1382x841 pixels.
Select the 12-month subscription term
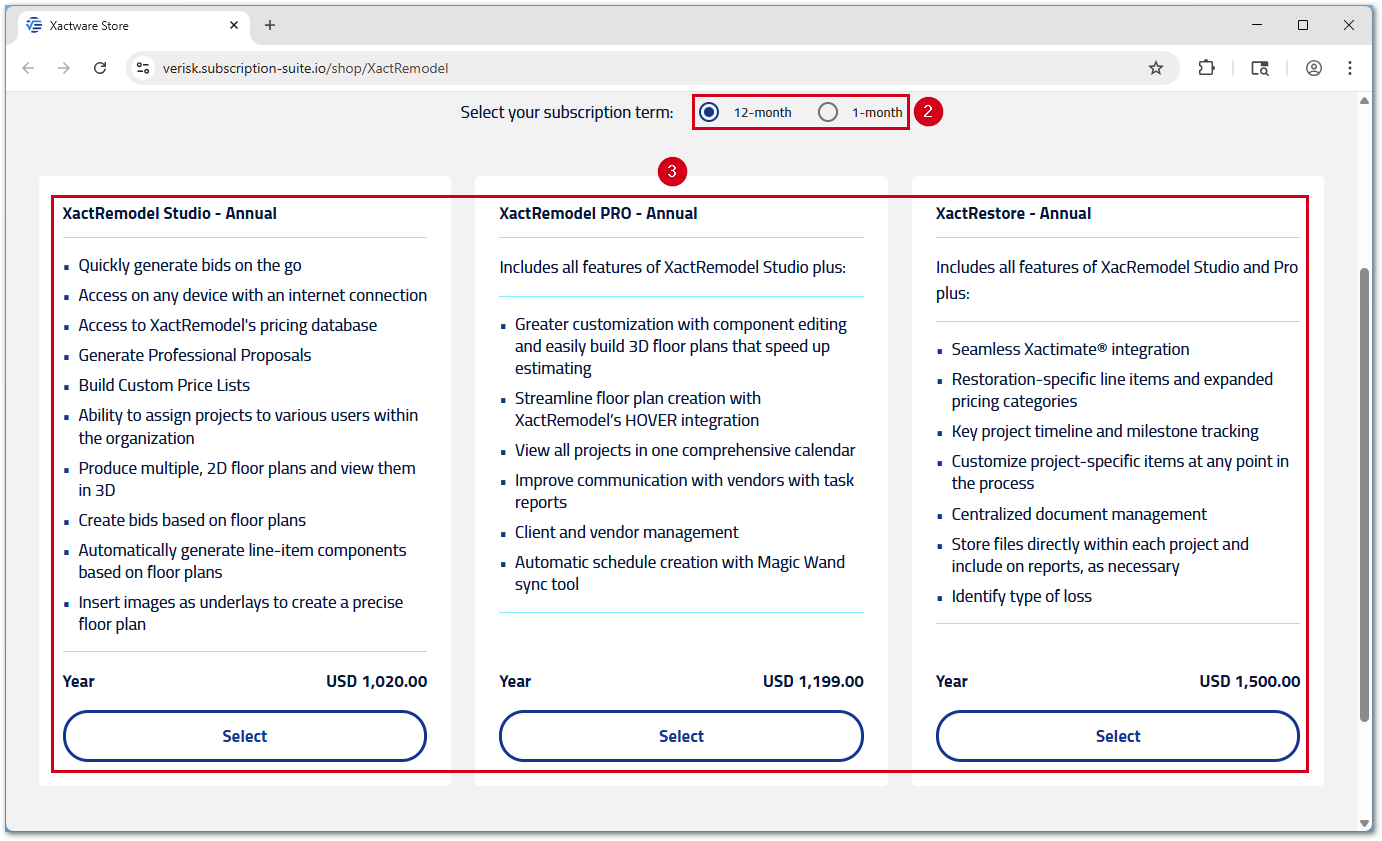pos(709,112)
